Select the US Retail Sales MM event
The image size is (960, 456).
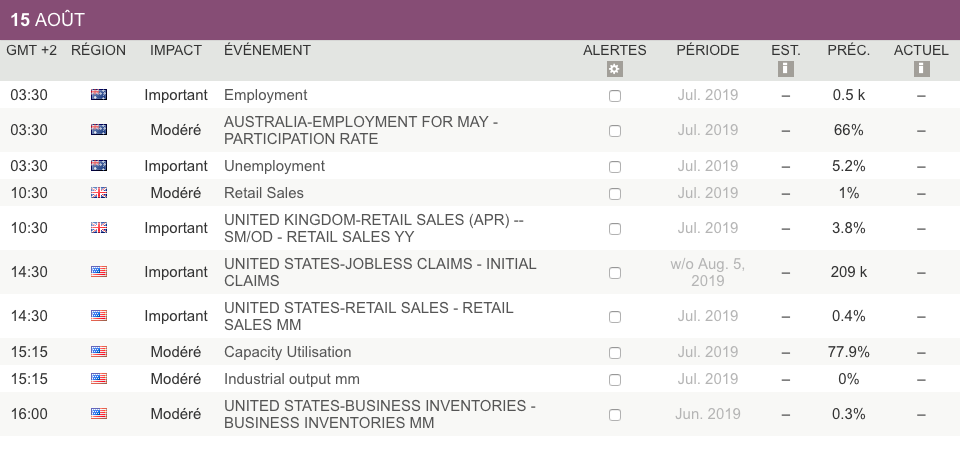click(x=368, y=316)
